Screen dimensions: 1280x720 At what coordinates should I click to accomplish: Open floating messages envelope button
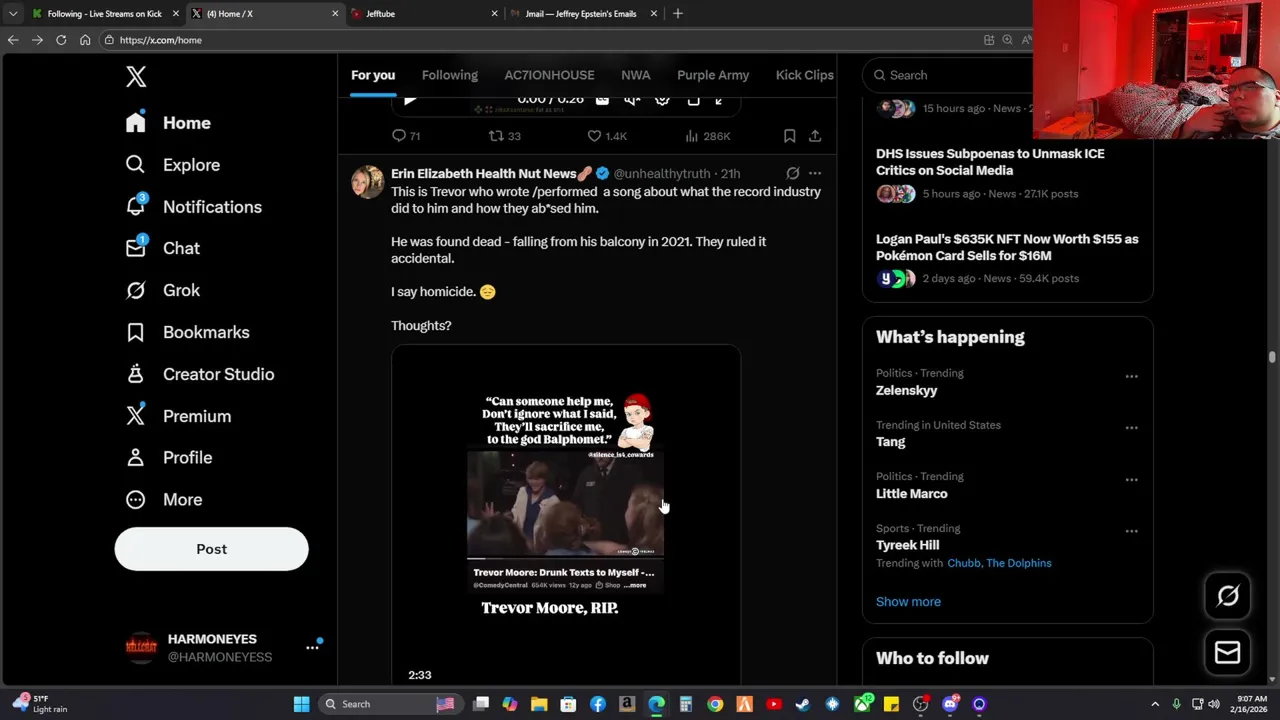pyautogui.click(x=1228, y=653)
